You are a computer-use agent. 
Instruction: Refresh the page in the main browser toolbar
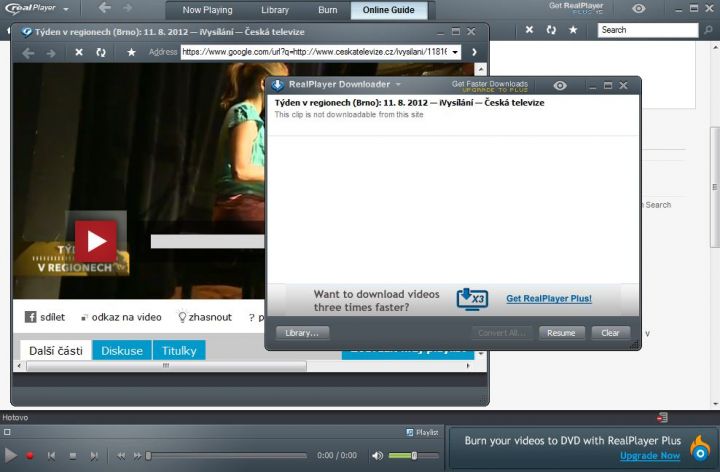551,30
